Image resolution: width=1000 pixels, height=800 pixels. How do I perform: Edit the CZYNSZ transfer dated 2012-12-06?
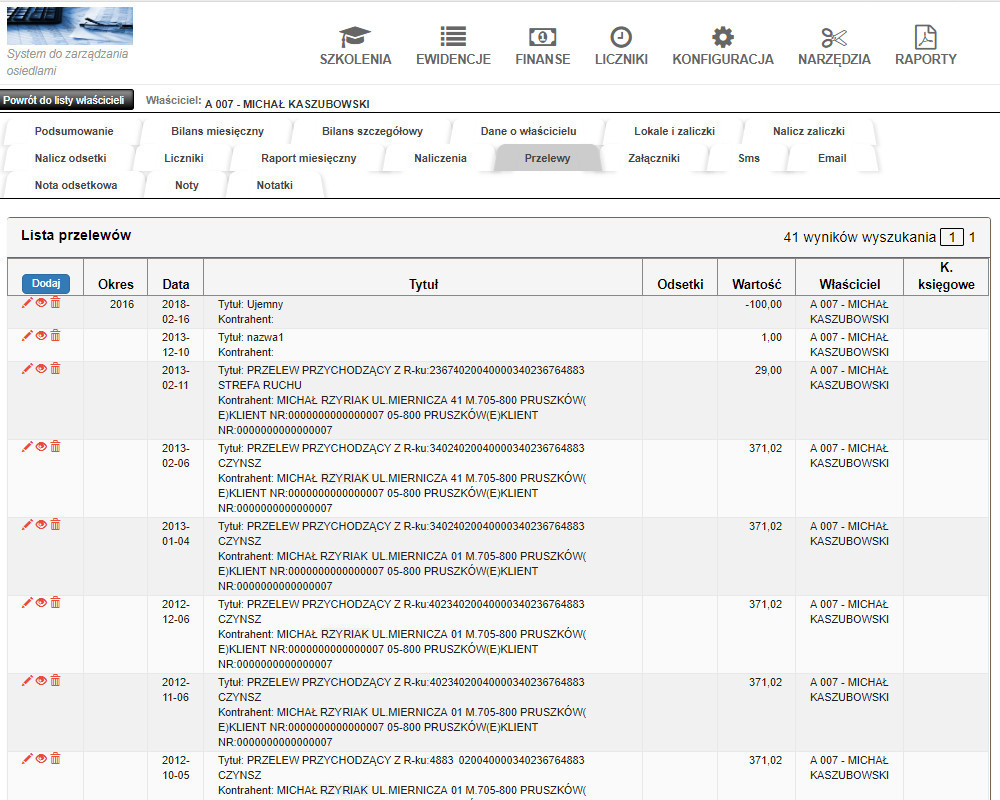[x=27, y=602]
